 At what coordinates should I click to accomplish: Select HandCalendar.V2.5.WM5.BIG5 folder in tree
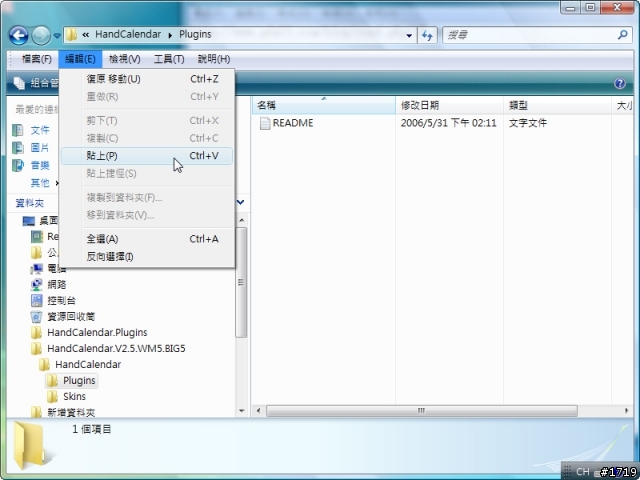pos(116,348)
